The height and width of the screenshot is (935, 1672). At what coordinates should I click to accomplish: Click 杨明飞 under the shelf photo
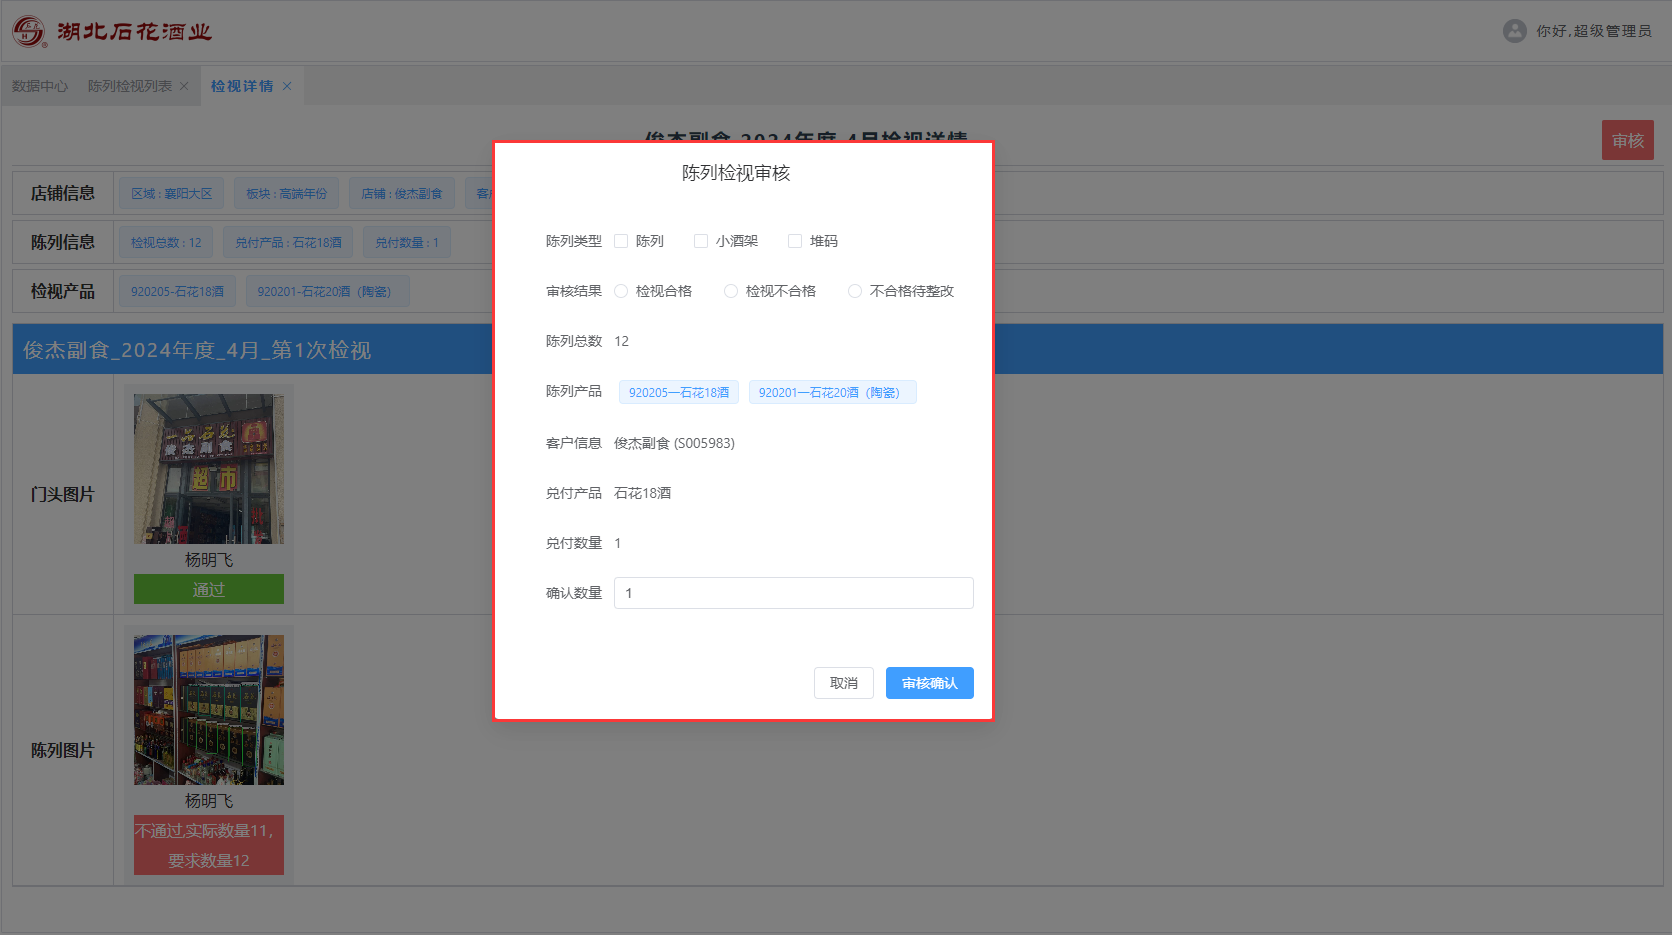coord(209,801)
